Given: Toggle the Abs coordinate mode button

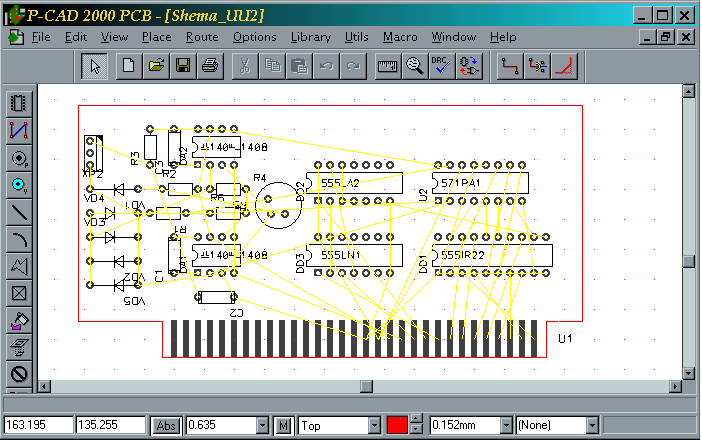Looking at the screenshot, I should coord(166,426).
